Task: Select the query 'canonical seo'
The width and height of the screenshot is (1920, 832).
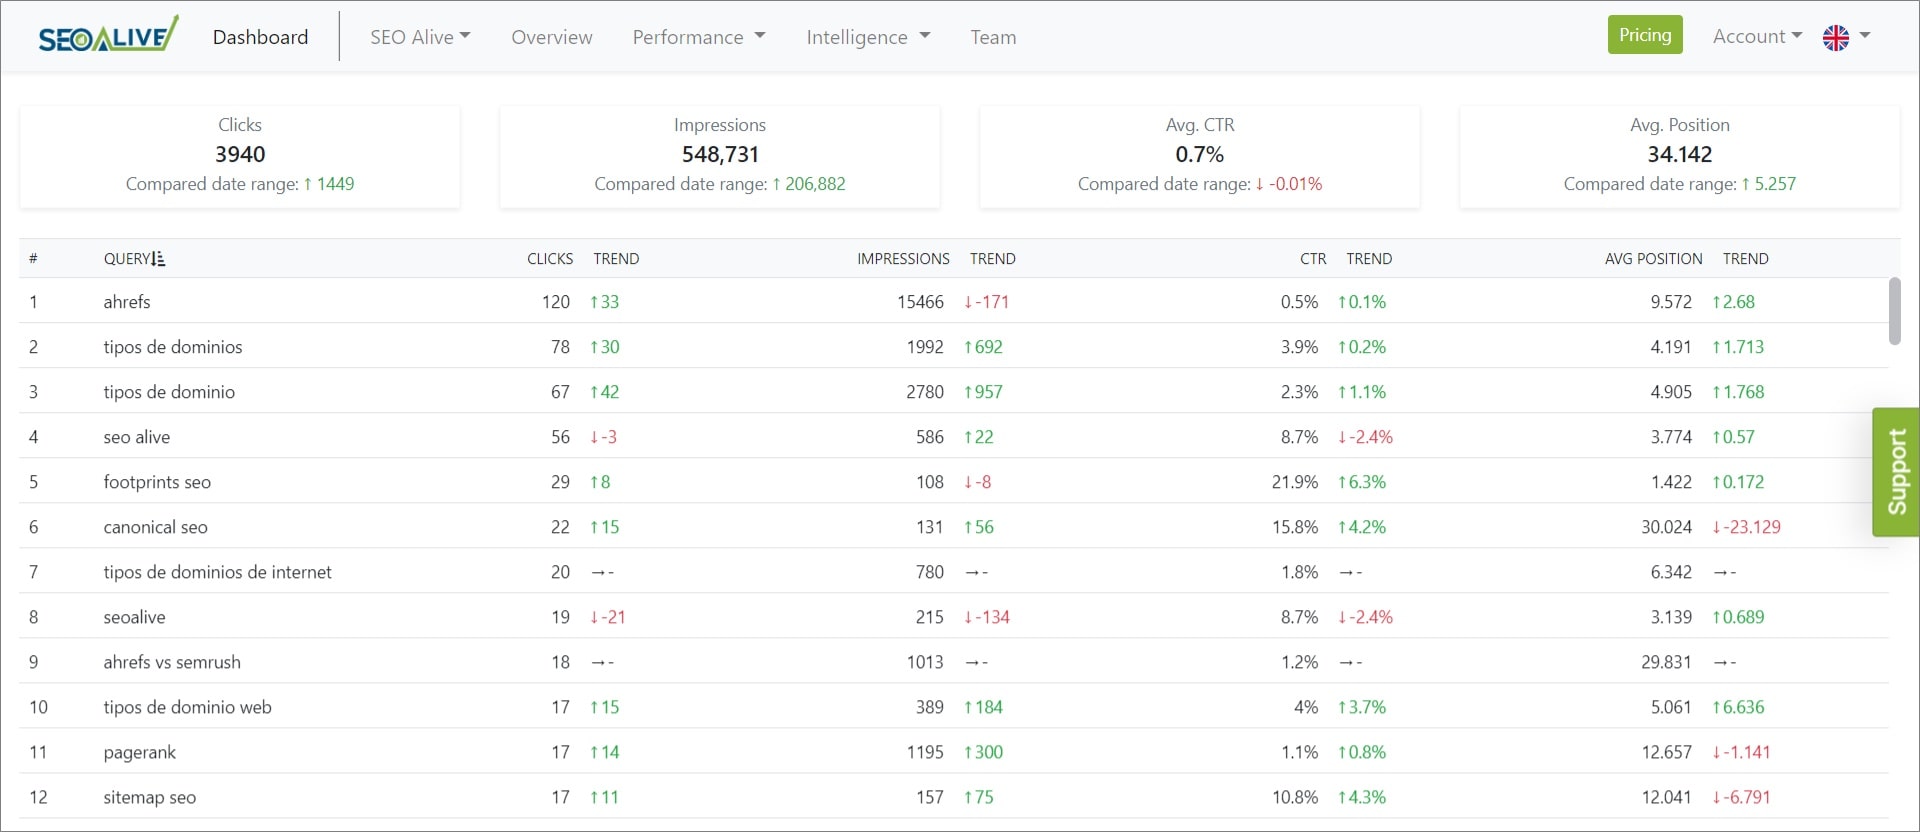Action: 155,527
